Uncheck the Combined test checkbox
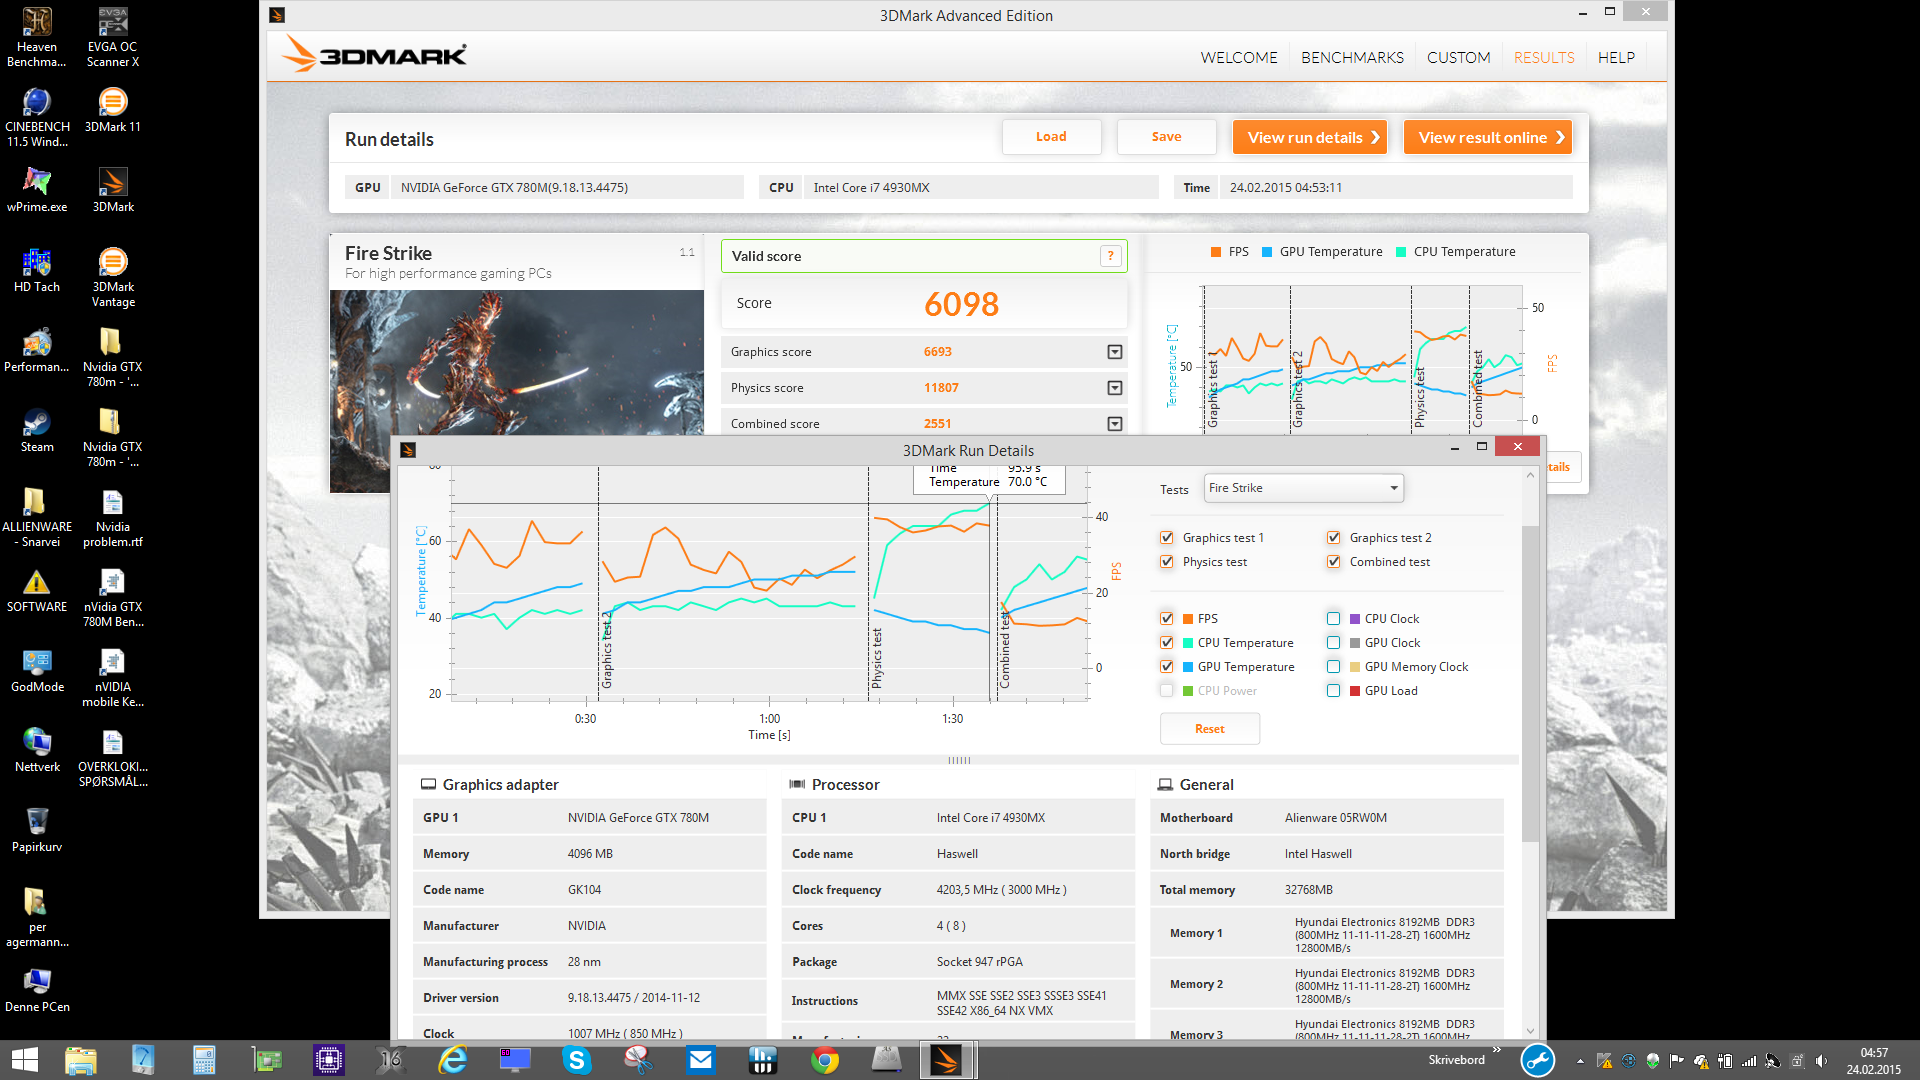 point(1333,562)
